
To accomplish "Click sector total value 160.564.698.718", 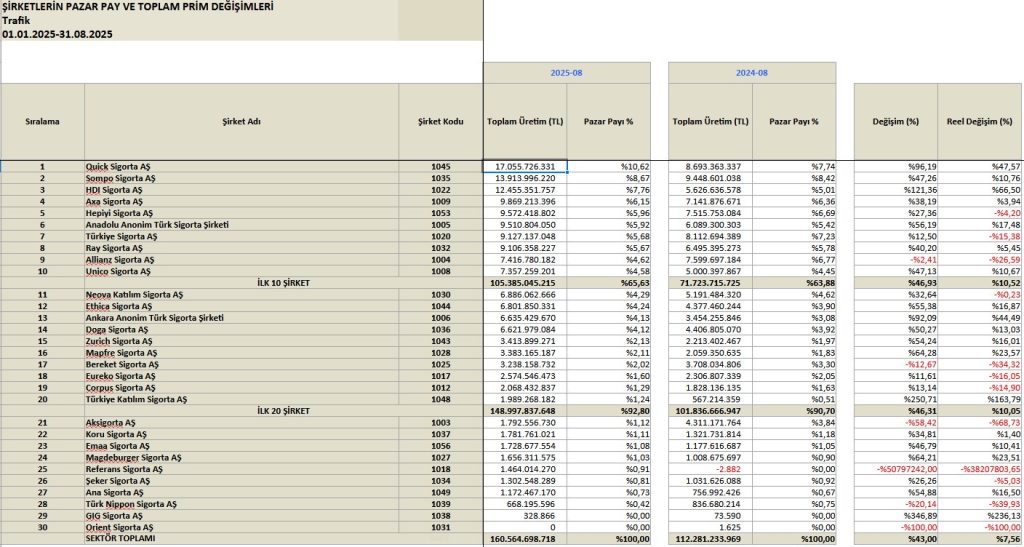I will tap(525, 539).
